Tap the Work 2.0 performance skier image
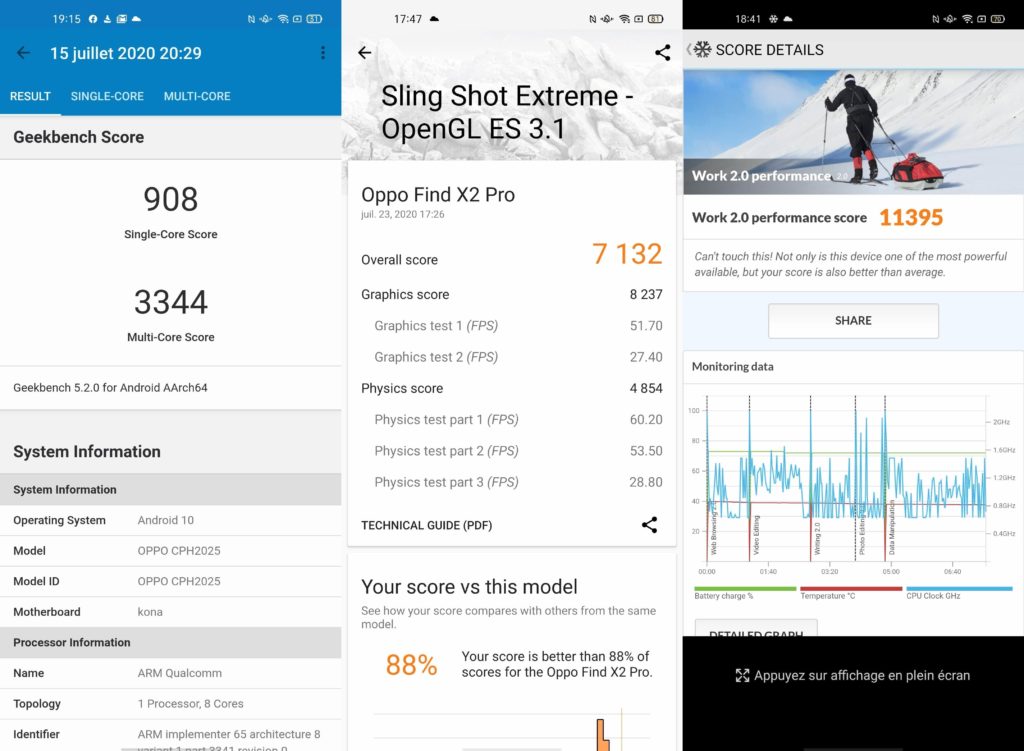Viewport: 1024px width, 751px height. coord(853,131)
